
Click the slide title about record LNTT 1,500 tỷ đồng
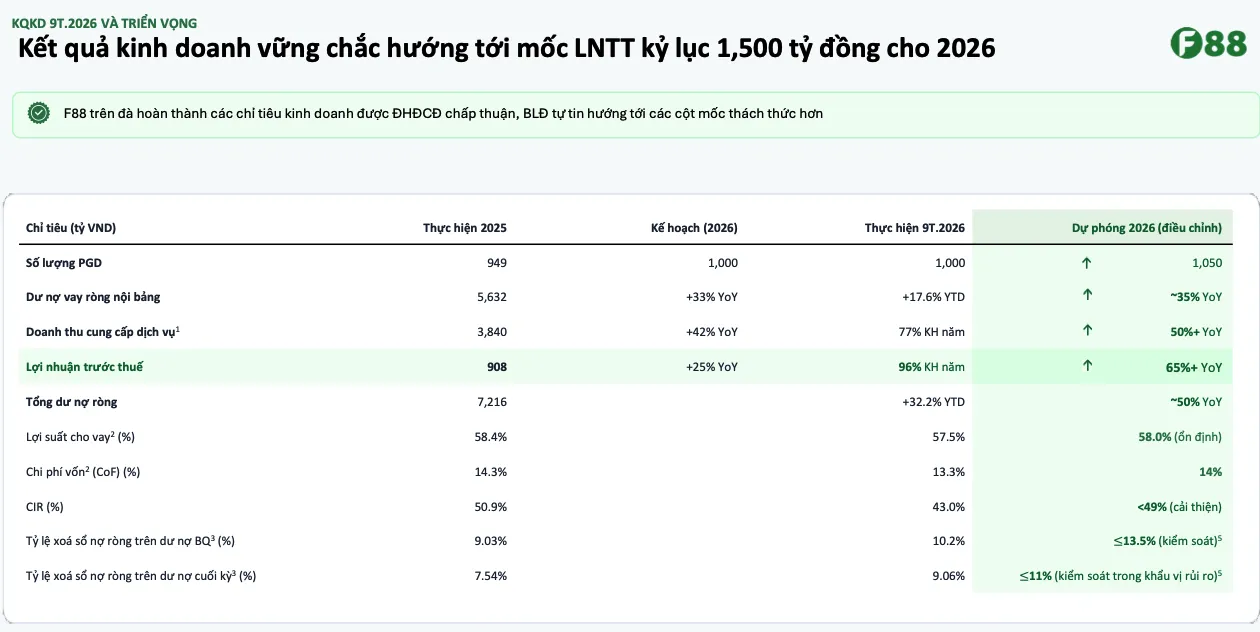(507, 48)
